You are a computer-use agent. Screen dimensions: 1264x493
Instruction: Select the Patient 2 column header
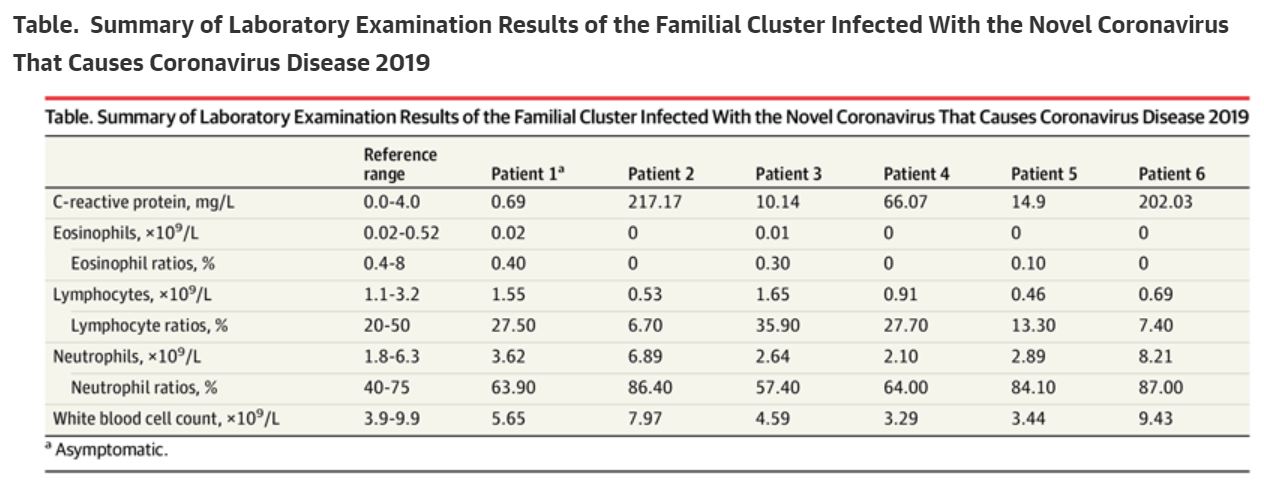(x=661, y=174)
